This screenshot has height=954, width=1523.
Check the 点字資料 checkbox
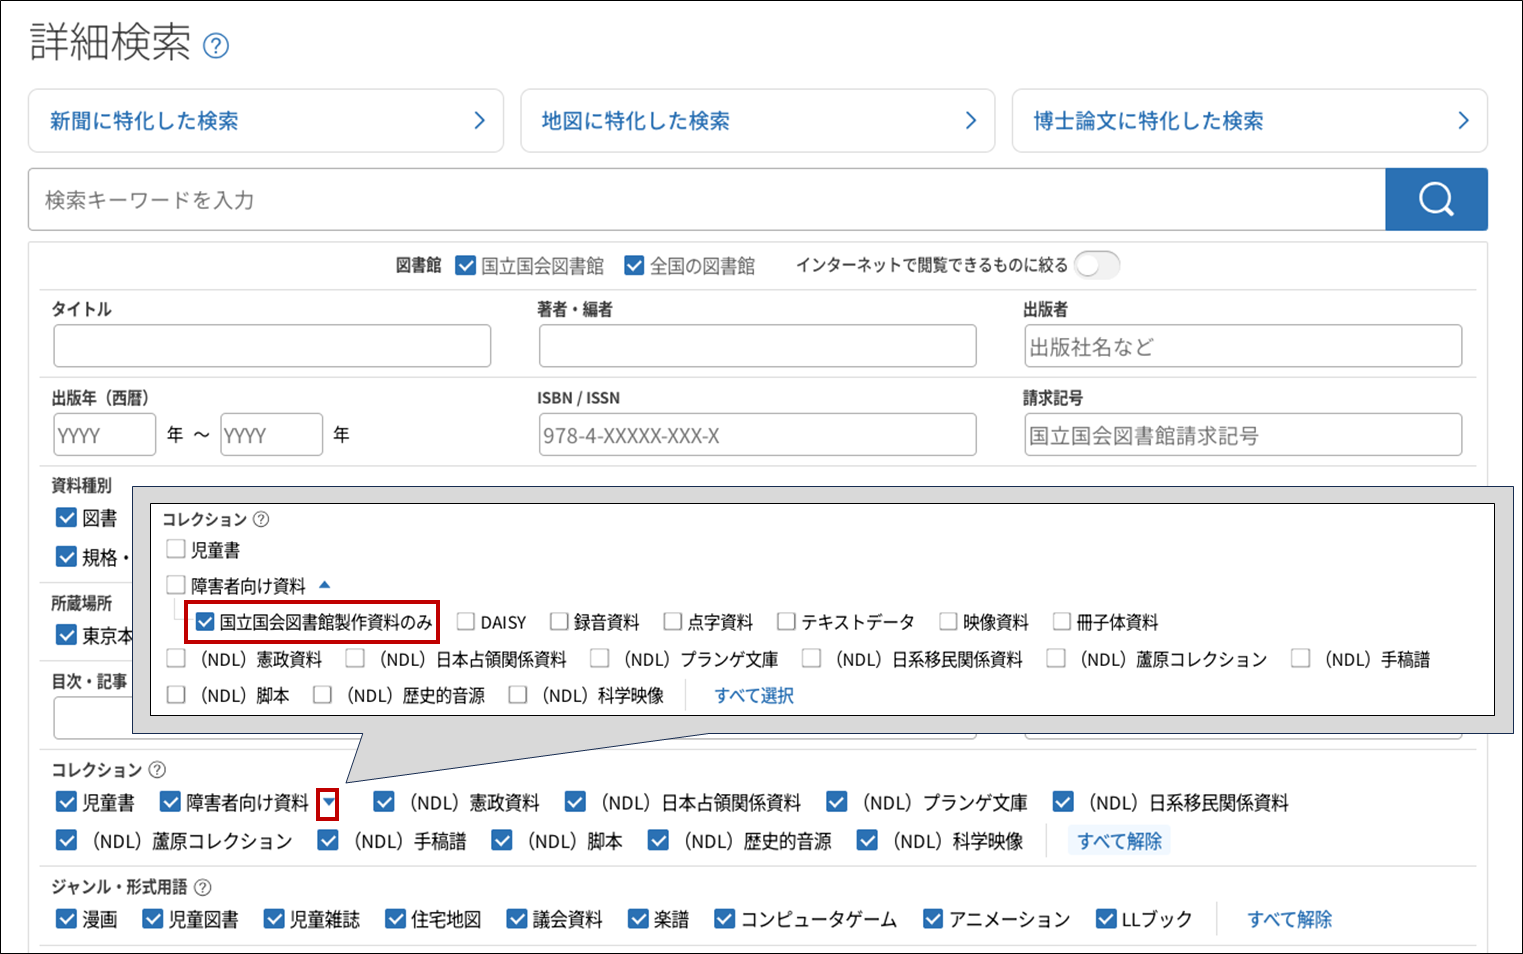(x=672, y=621)
